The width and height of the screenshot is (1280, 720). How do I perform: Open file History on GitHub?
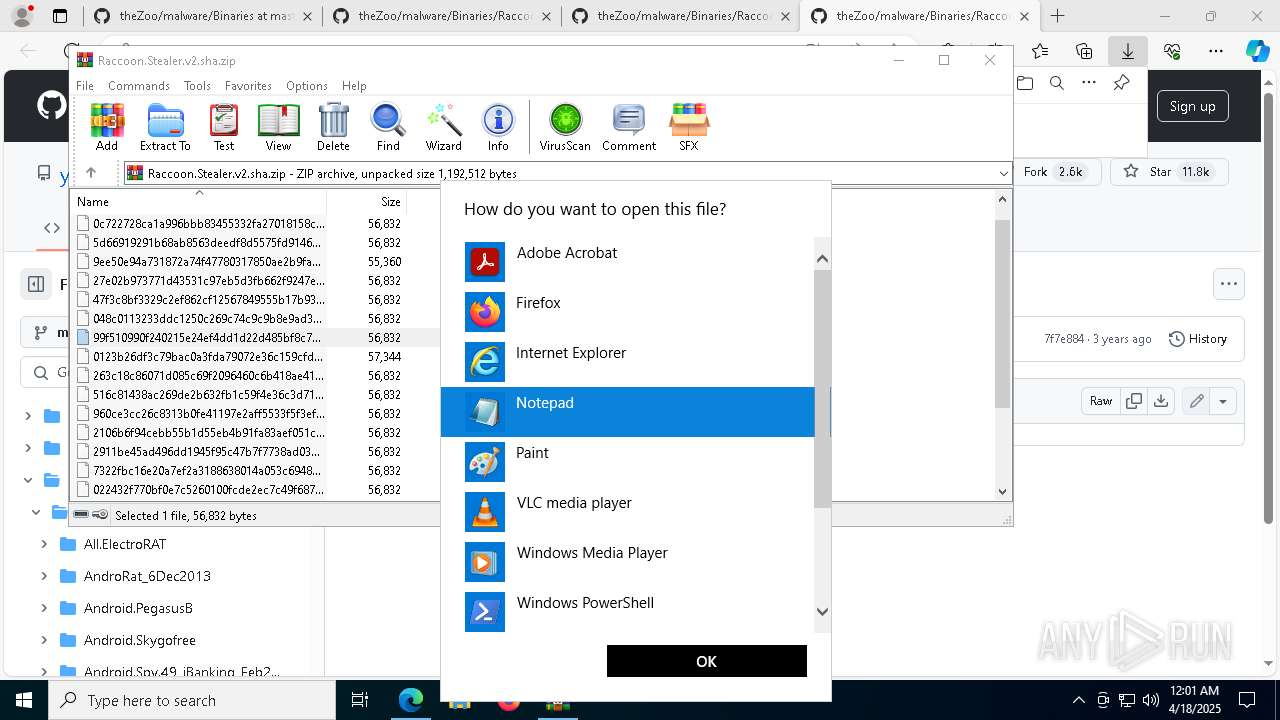coord(1197,339)
